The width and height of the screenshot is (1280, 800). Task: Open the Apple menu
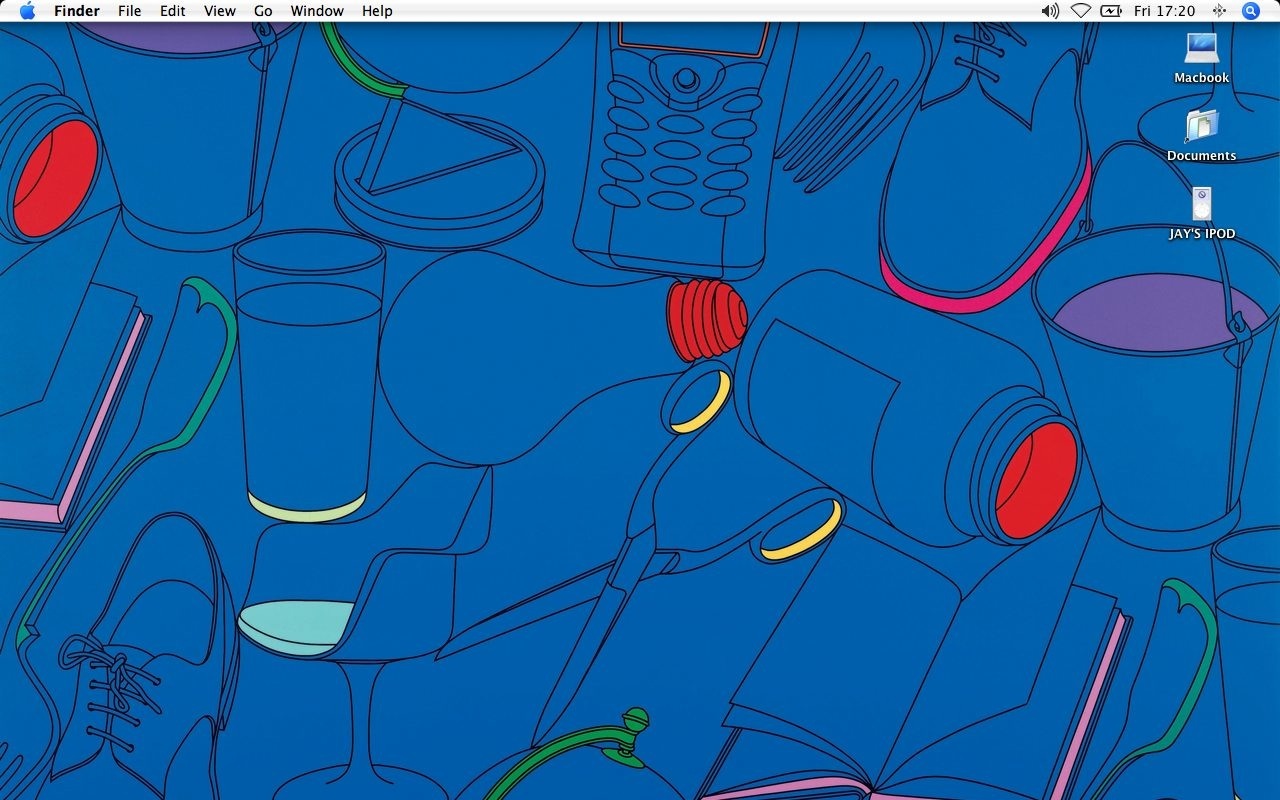coord(27,11)
